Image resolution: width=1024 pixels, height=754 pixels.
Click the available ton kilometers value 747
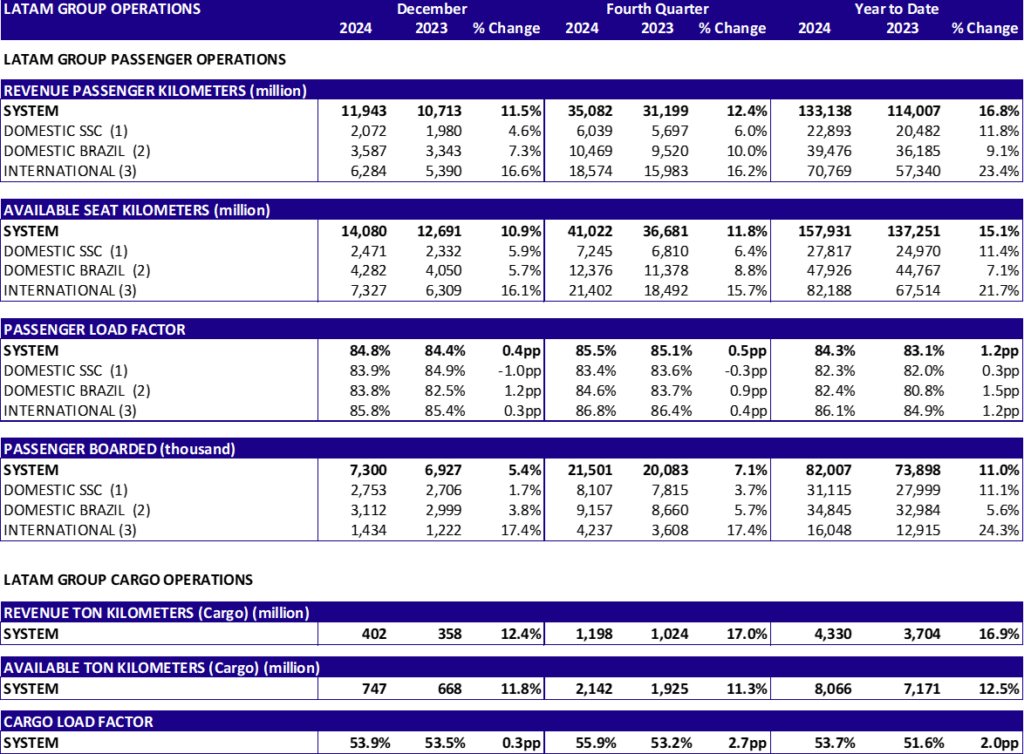point(374,689)
